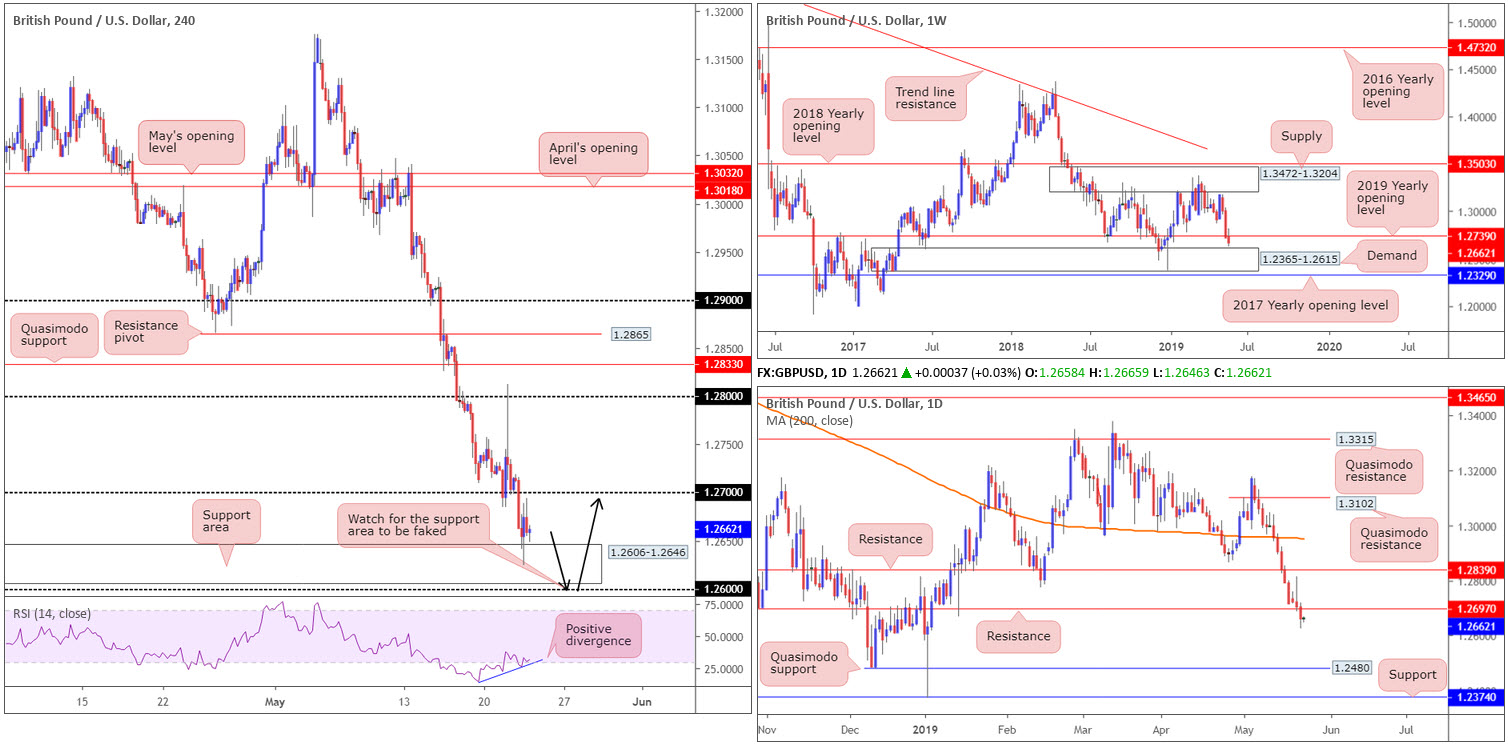Select the red 1.28330 price label
The width and height of the screenshot is (1508, 744).
point(724,365)
